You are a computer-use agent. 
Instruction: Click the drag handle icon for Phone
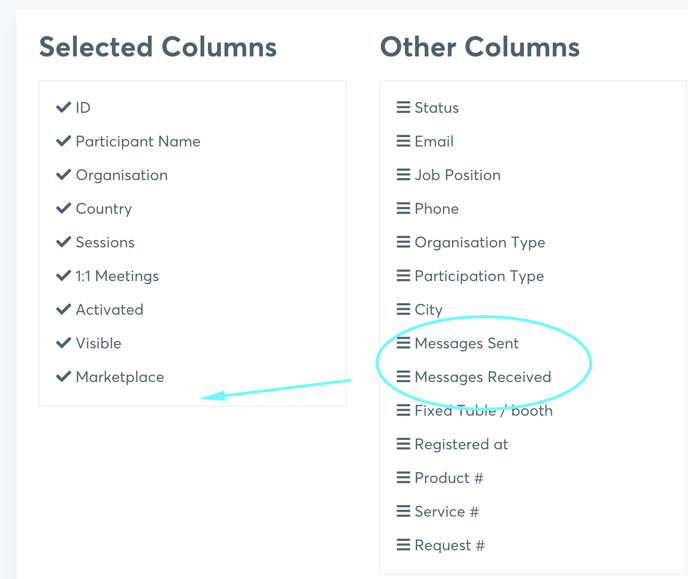pyautogui.click(x=403, y=209)
